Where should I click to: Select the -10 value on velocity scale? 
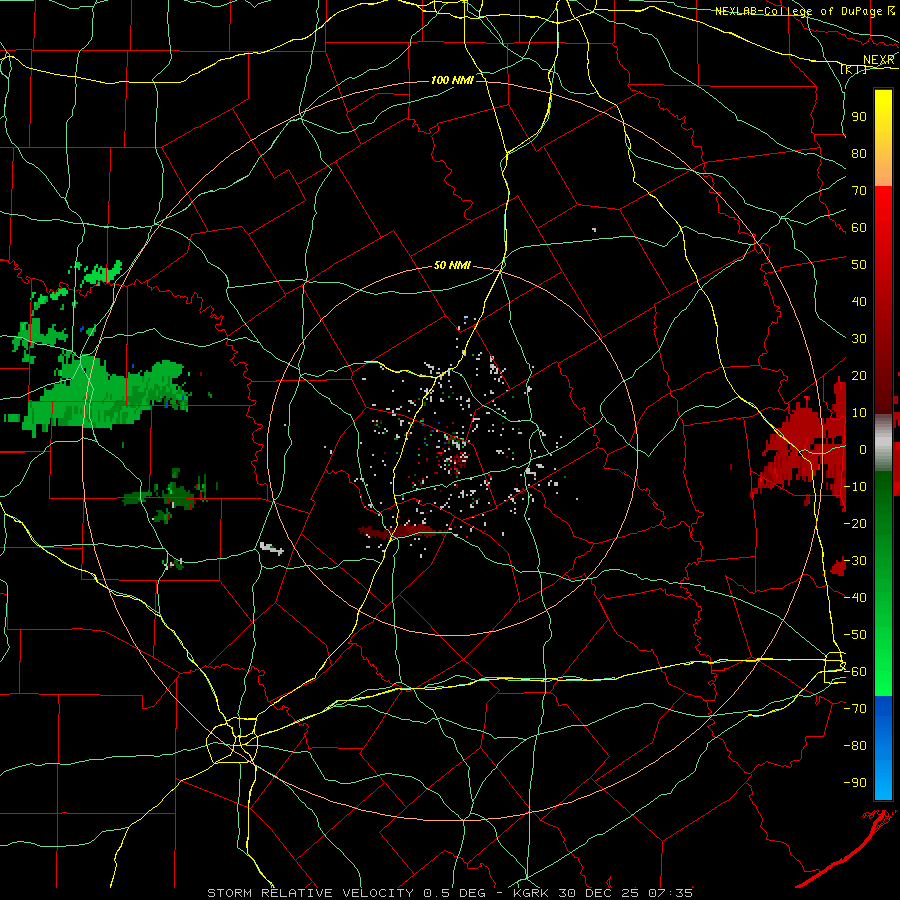coord(855,487)
